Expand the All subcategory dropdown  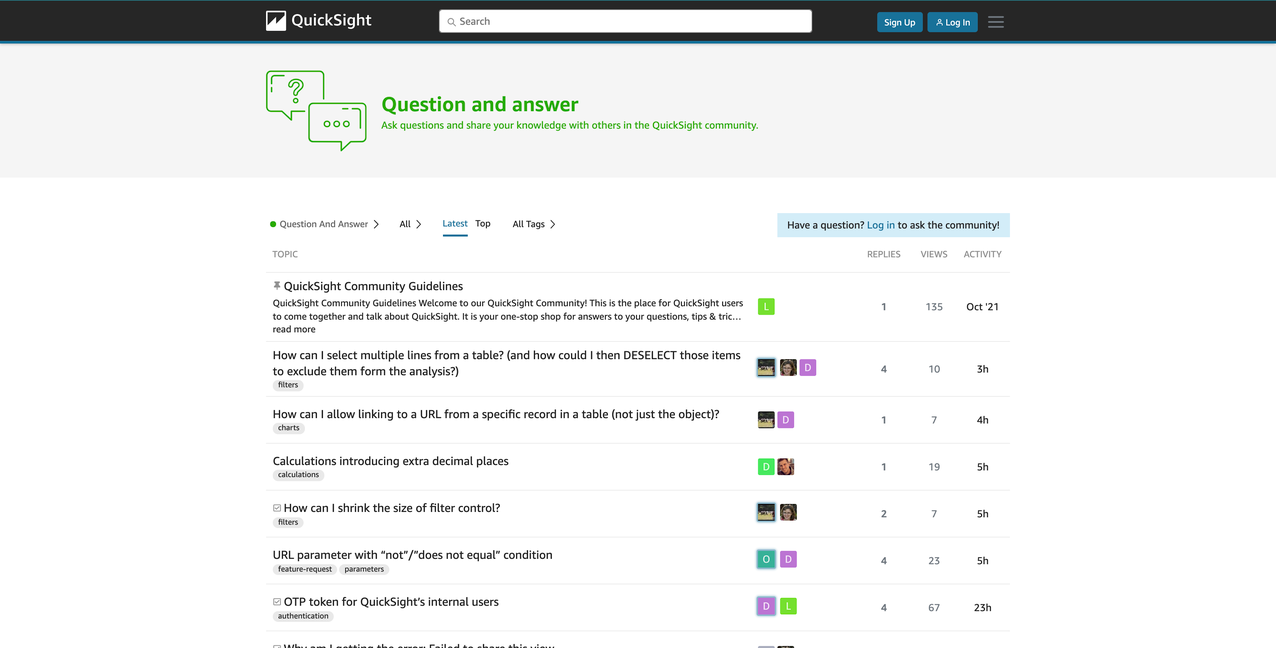coord(410,224)
